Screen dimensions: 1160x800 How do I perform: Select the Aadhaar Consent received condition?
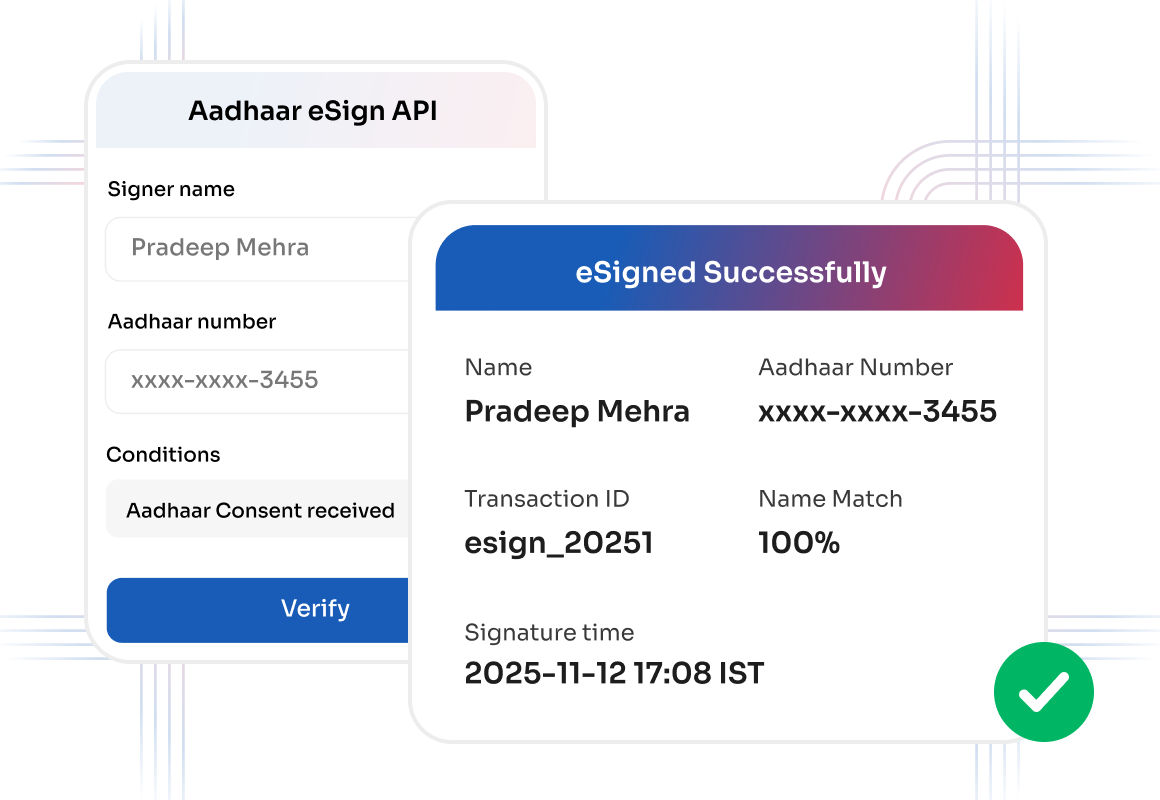257,509
